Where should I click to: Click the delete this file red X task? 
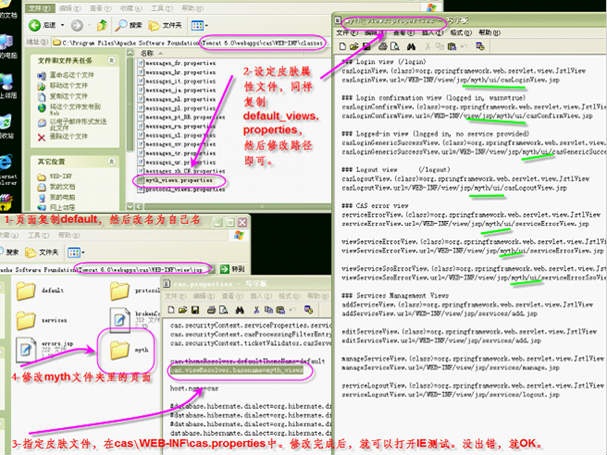click(x=41, y=137)
